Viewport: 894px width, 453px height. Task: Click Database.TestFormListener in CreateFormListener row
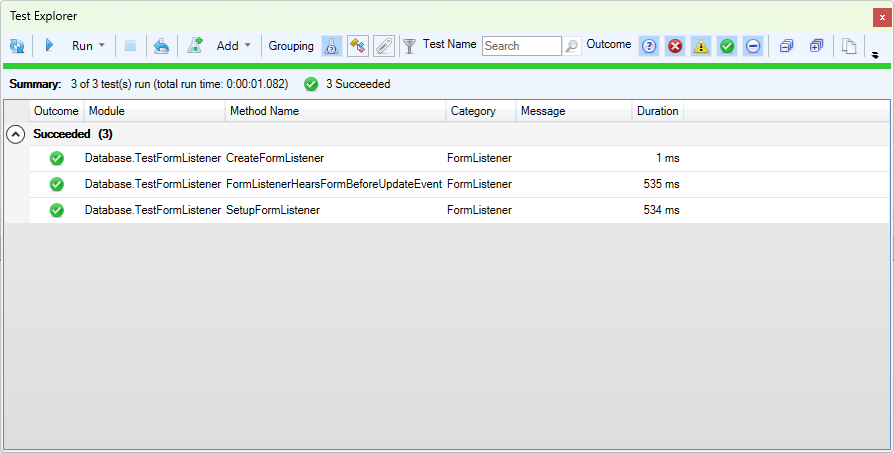click(x=153, y=158)
